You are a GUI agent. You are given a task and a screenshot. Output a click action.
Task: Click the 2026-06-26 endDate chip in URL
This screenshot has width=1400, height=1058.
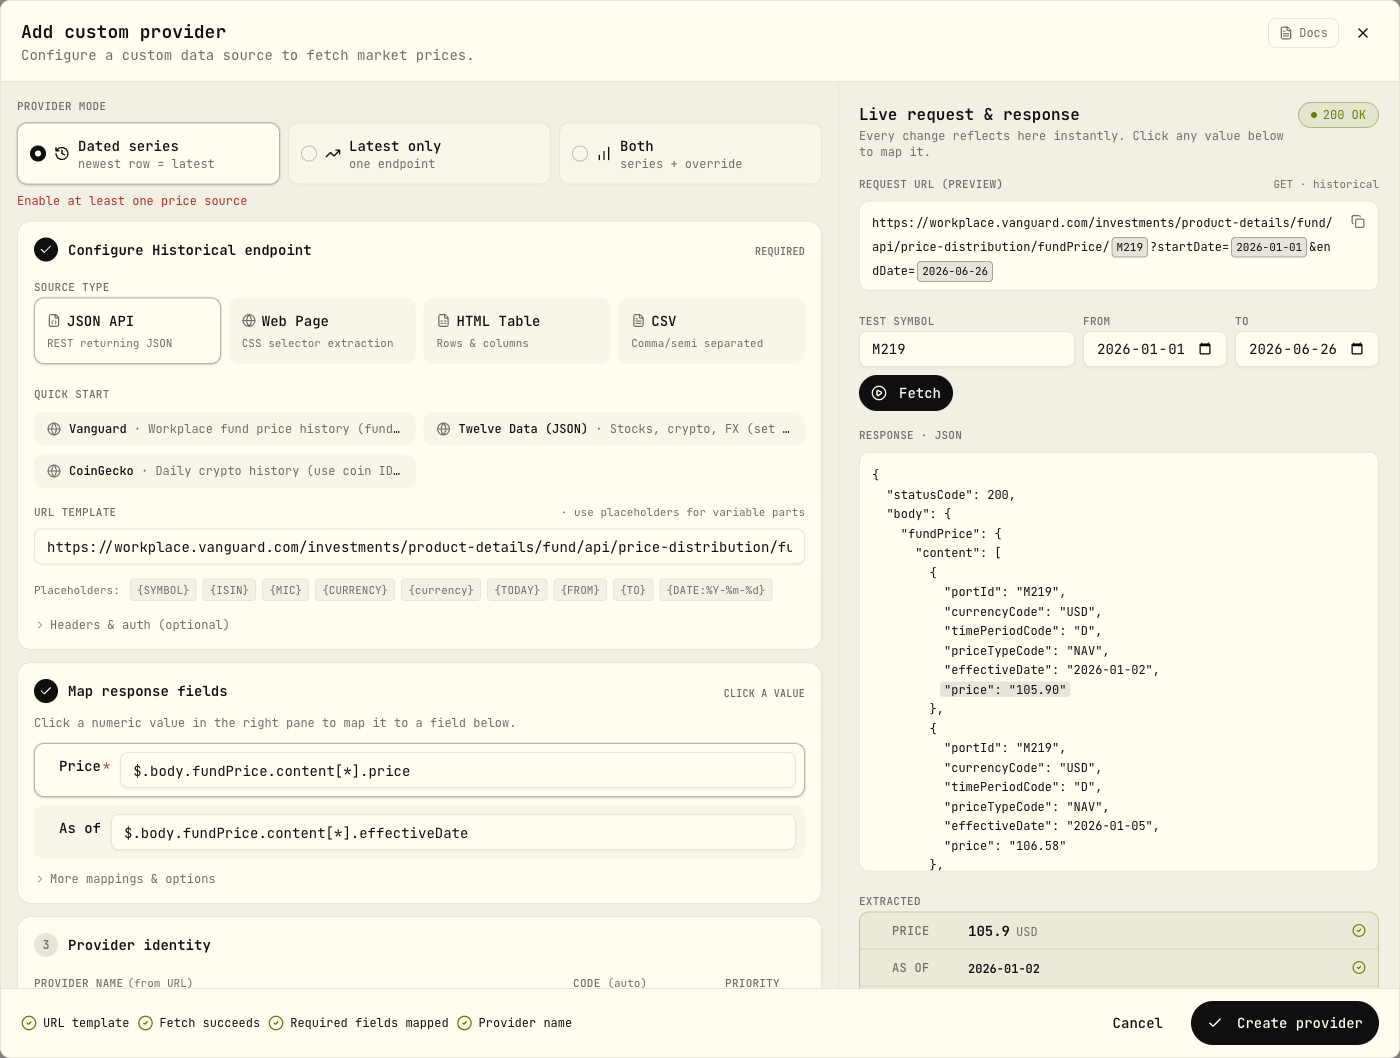tap(955, 271)
